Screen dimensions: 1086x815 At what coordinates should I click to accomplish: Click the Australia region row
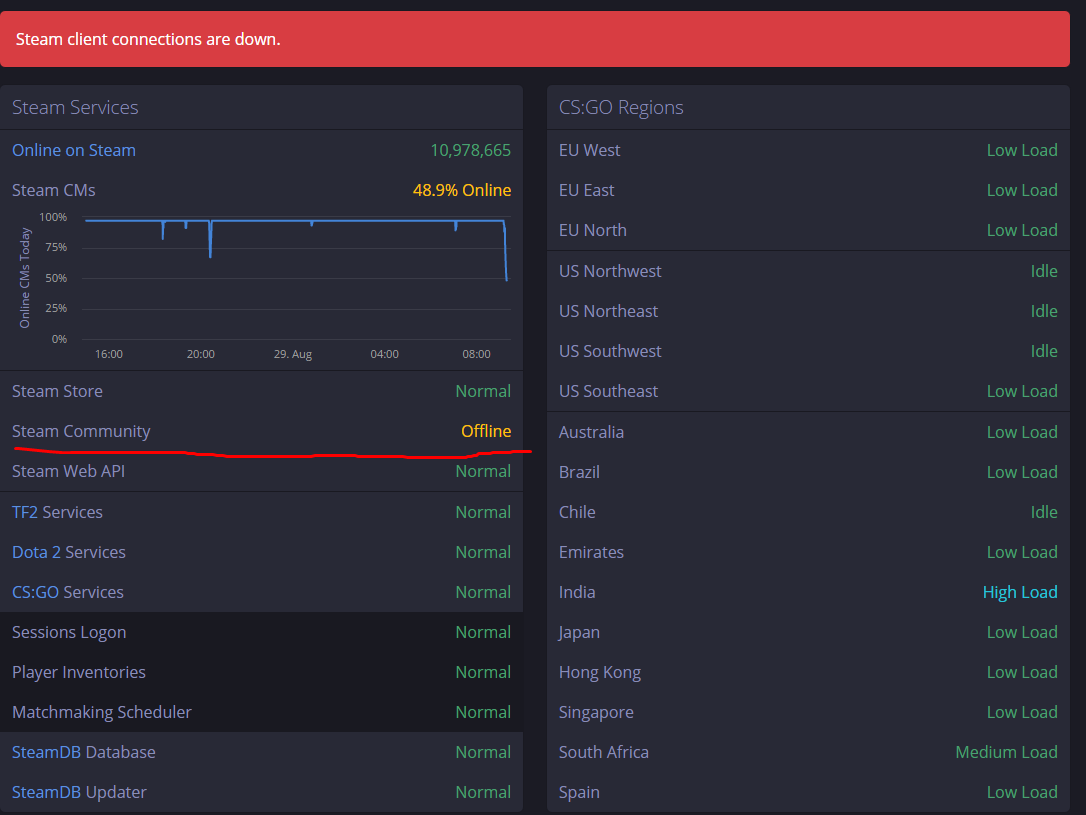(808, 433)
